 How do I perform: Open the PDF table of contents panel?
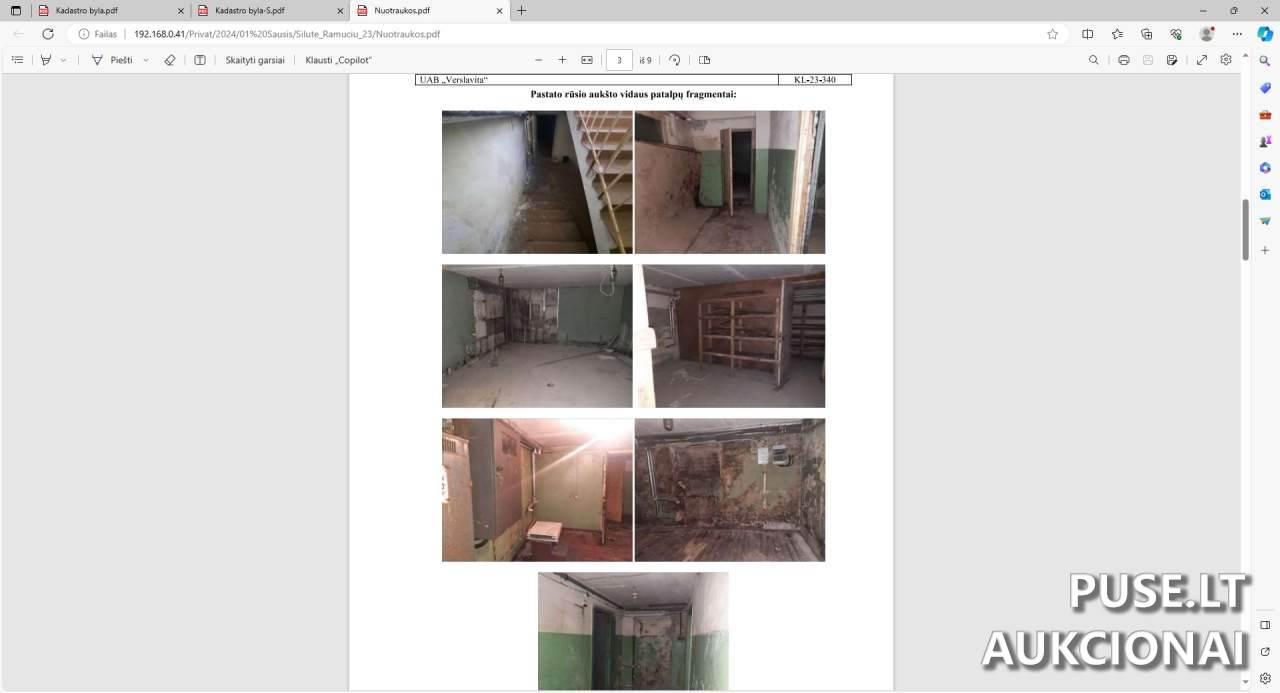coord(17,60)
